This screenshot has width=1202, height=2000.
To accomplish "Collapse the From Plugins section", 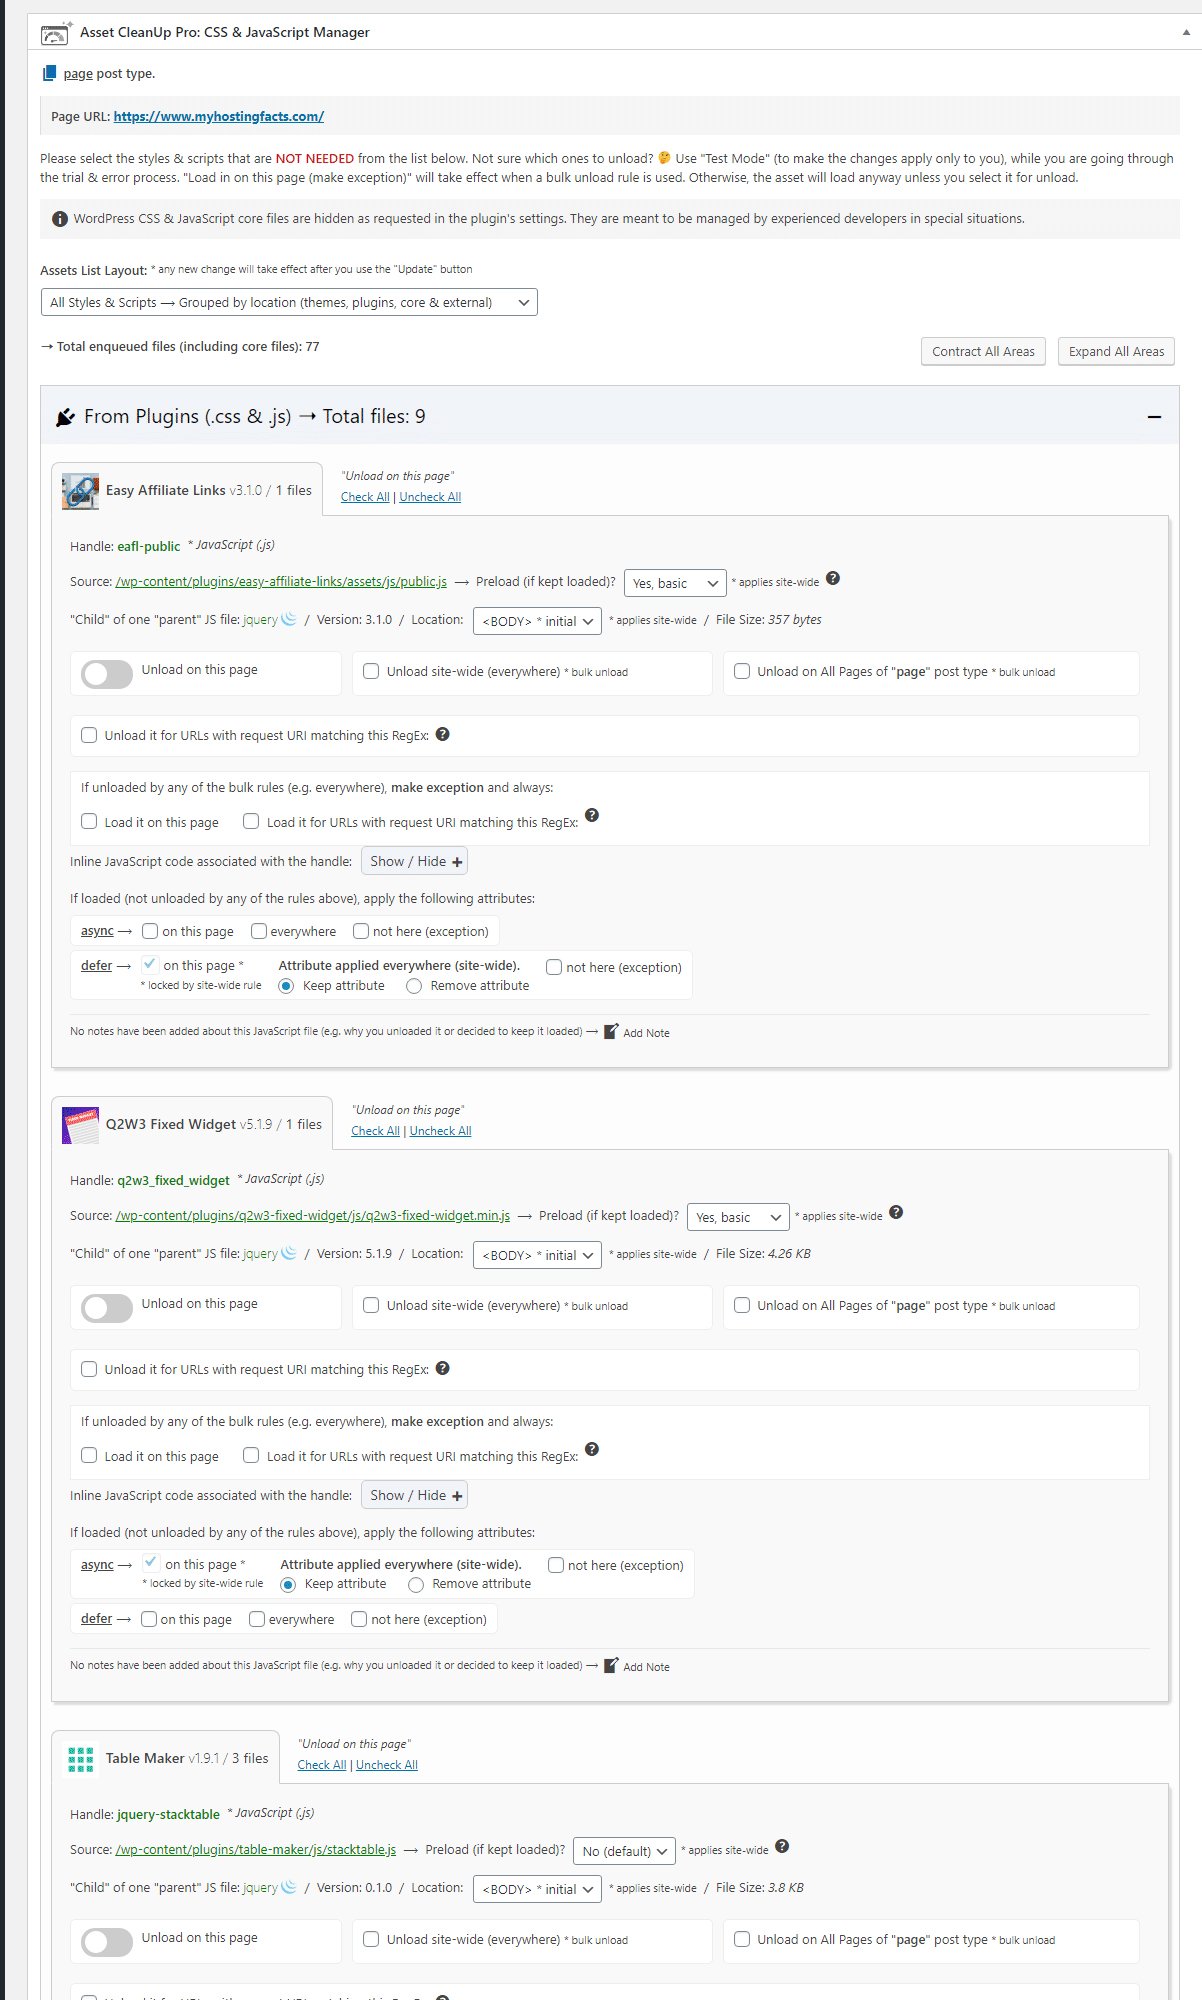I will tap(1154, 416).
